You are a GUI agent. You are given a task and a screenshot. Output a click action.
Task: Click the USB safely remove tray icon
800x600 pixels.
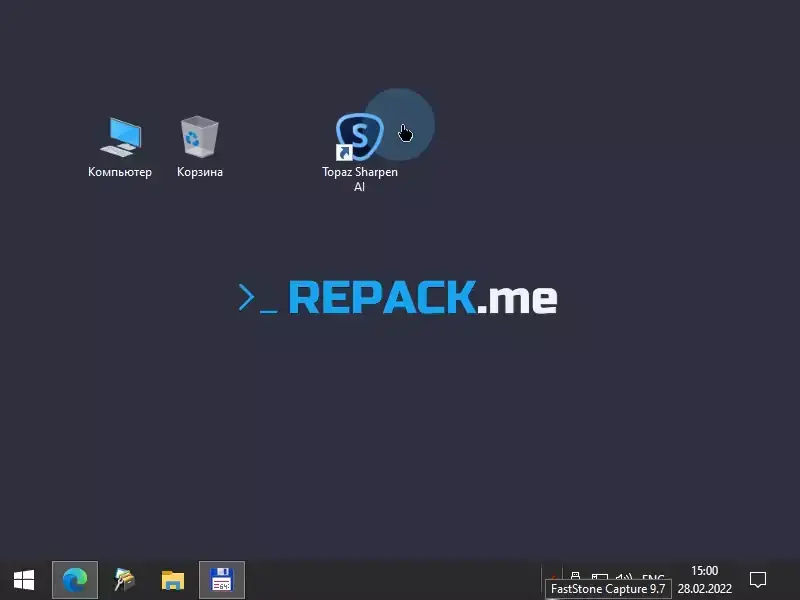coord(576,577)
